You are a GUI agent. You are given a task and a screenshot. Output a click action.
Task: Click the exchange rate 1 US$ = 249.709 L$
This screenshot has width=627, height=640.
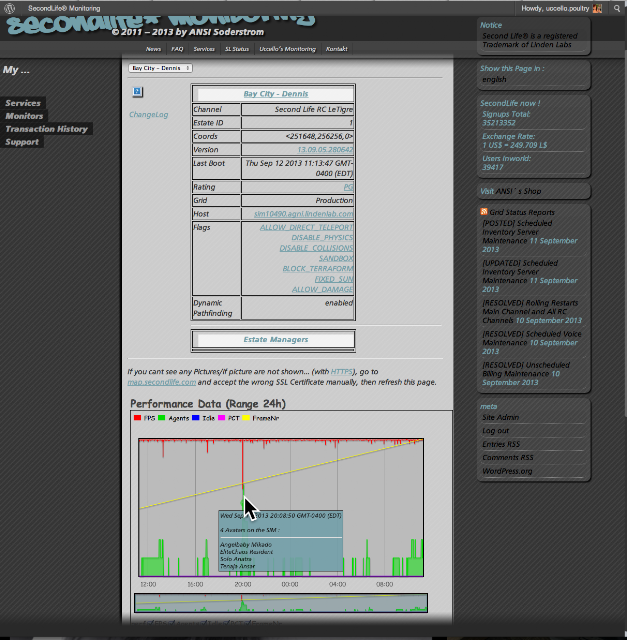click(514, 145)
